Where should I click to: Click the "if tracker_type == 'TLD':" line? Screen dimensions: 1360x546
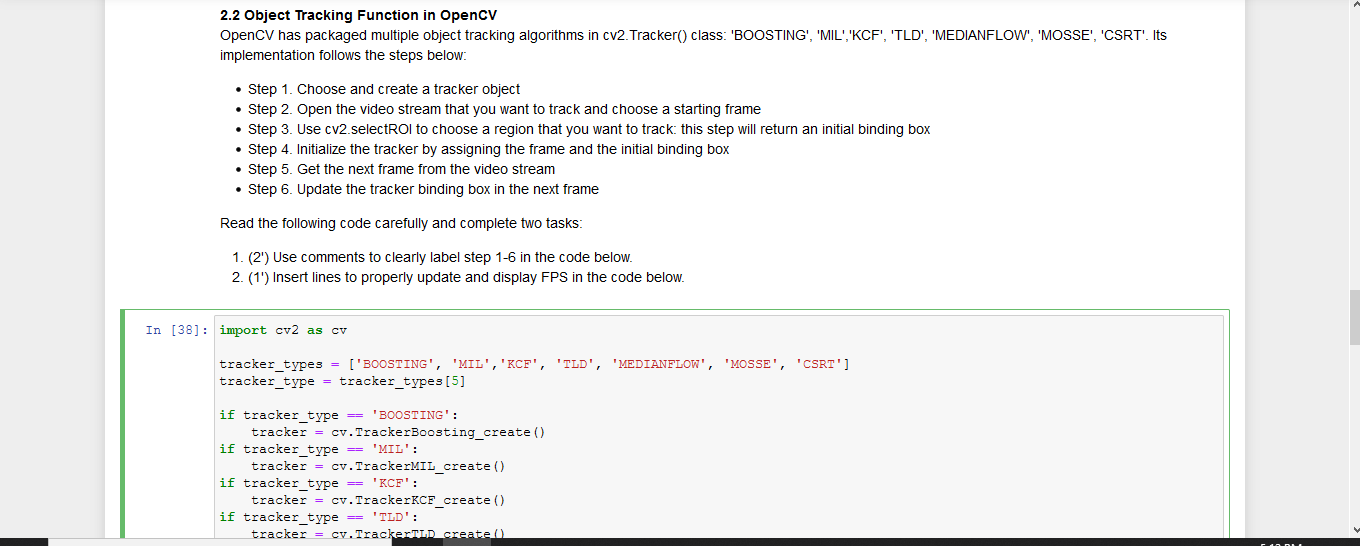319,517
